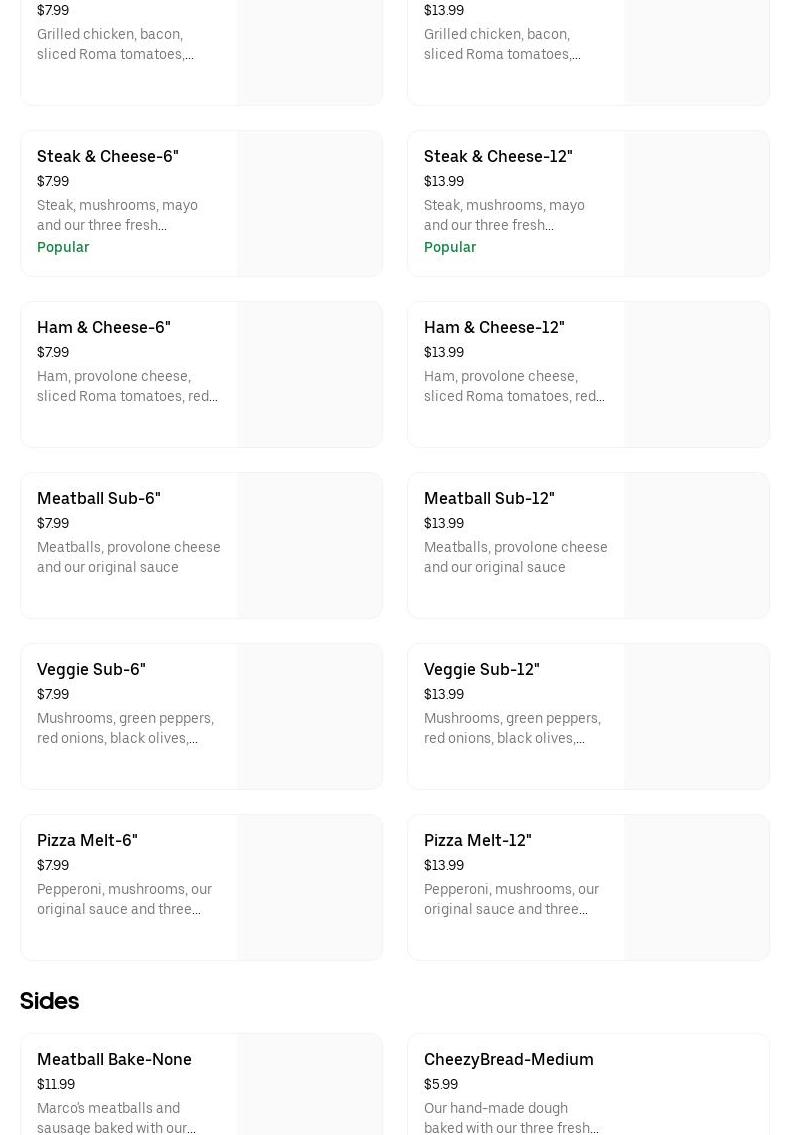Viewport: 804px width, 1135px height.
Task: Open CheezyBread-Medium side item
Action: pyautogui.click(x=508, y=1060)
